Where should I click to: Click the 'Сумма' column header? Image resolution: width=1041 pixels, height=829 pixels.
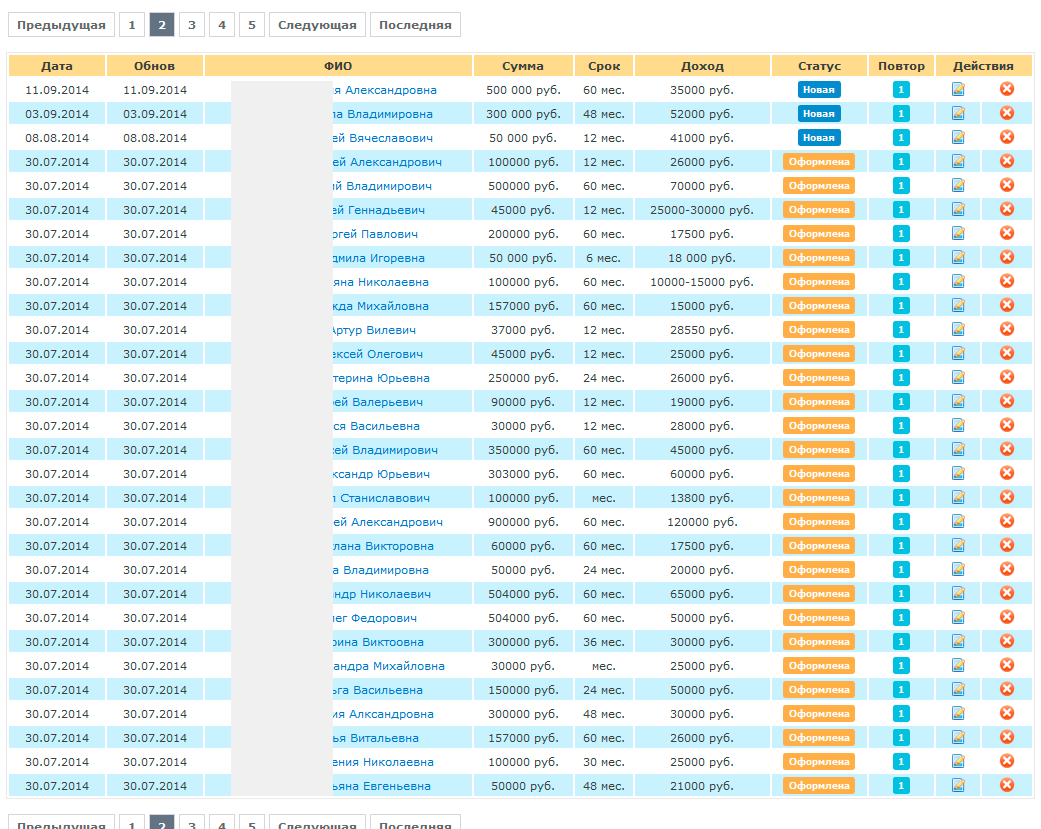[x=523, y=66]
